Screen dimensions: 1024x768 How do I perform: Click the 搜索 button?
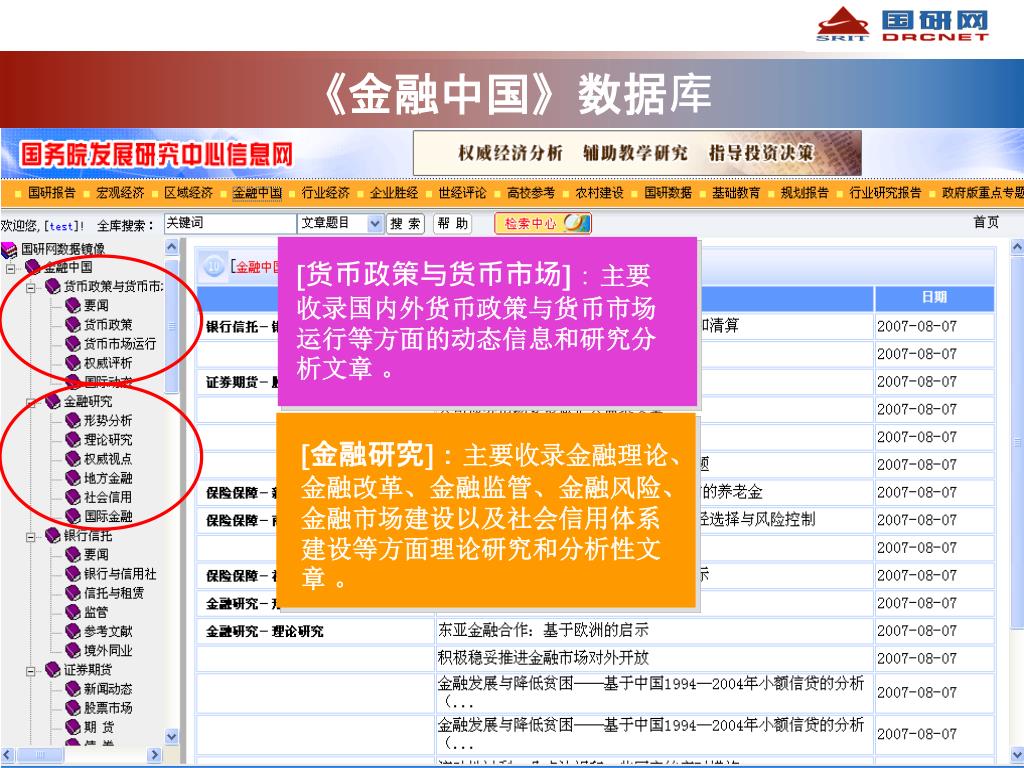tap(405, 224)
